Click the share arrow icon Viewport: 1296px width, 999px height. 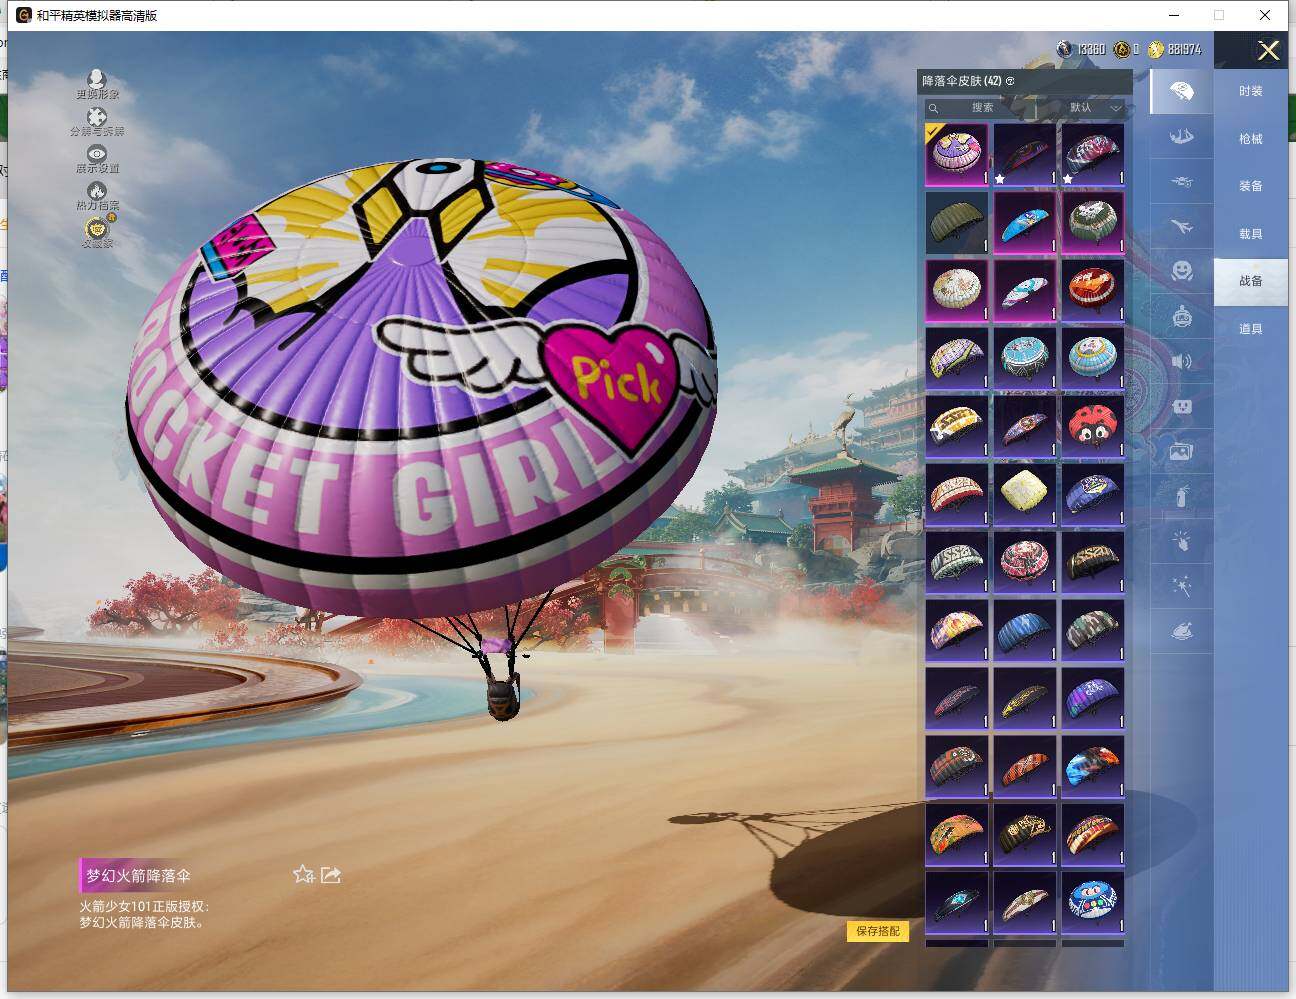coord(331,875)
